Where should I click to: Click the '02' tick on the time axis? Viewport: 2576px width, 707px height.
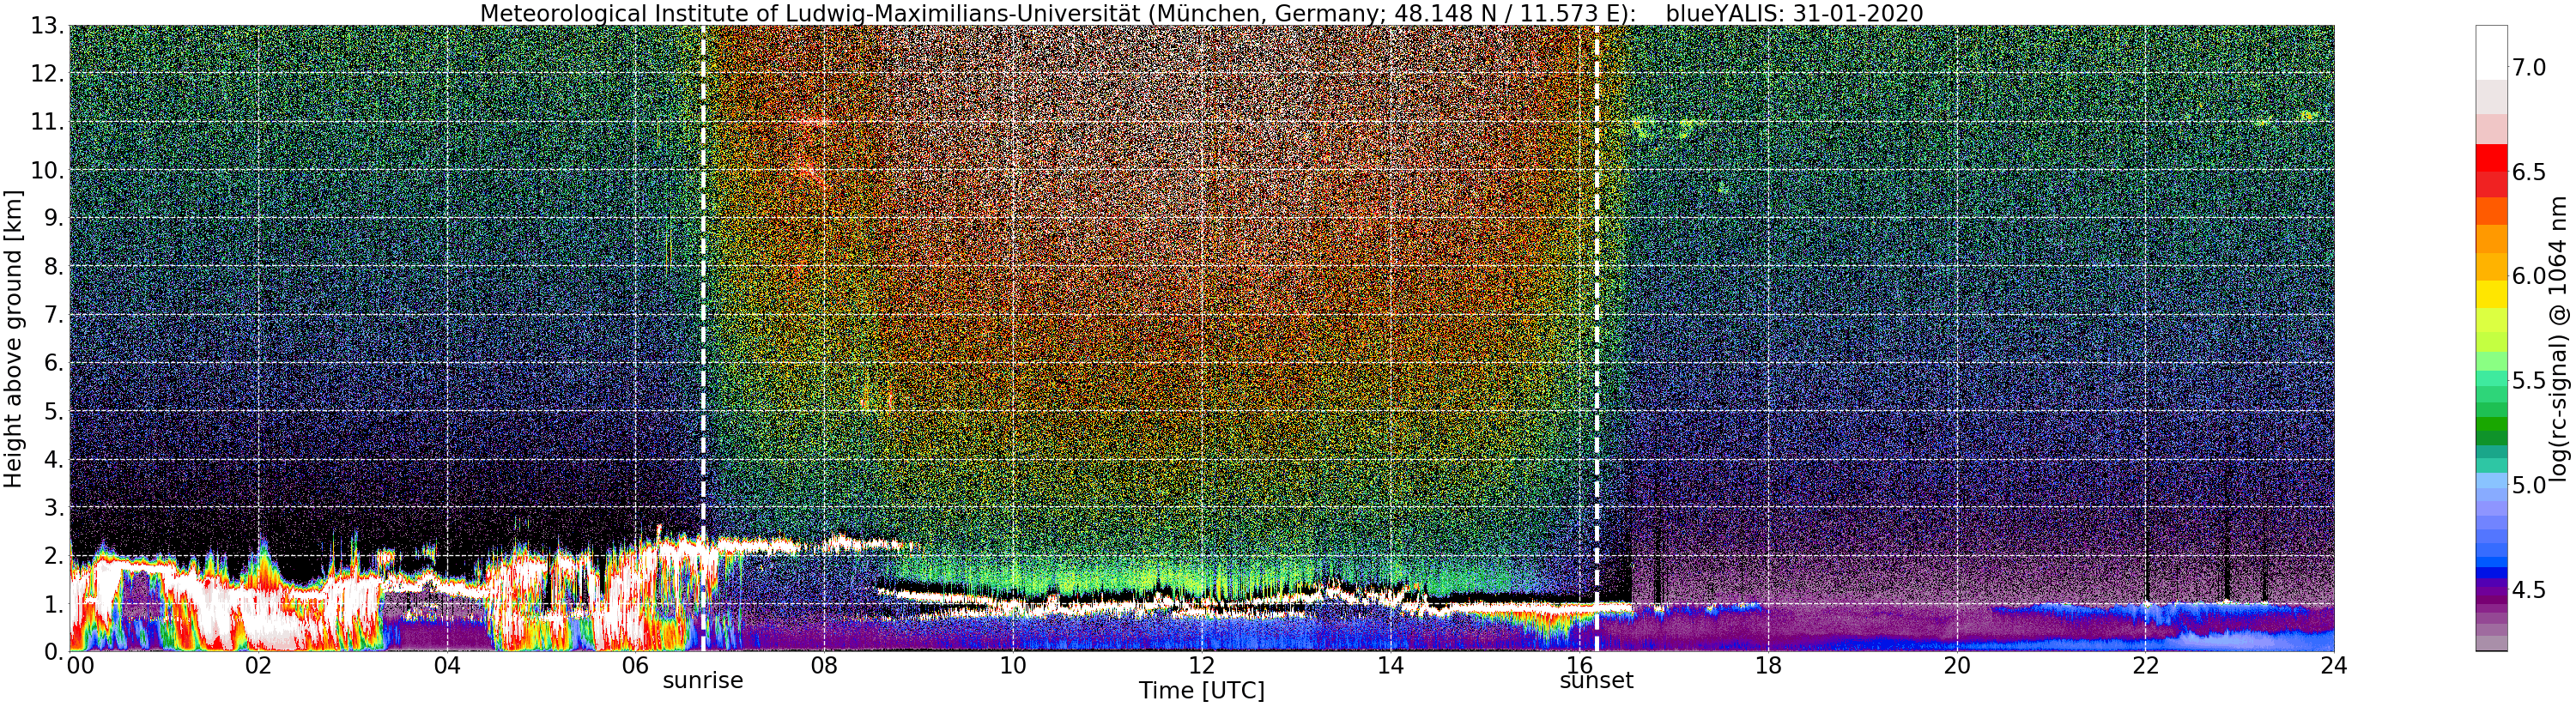258,665
